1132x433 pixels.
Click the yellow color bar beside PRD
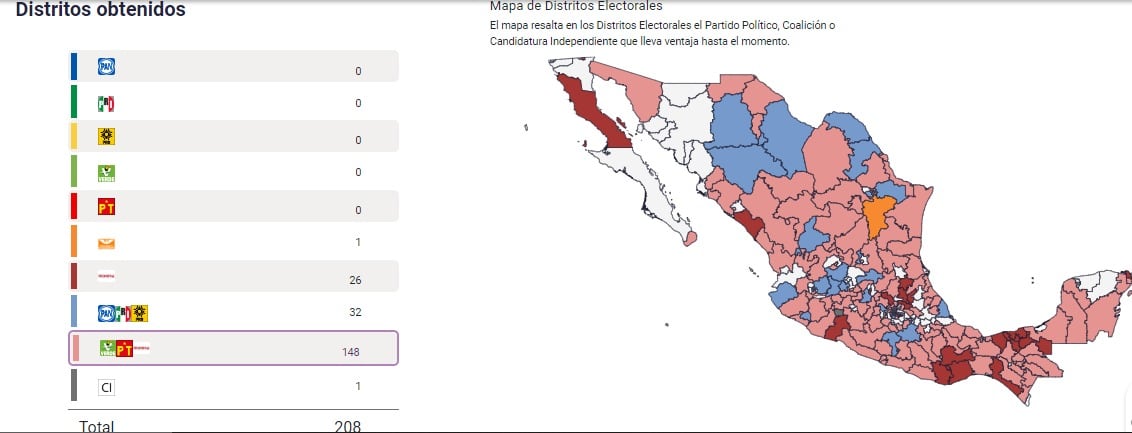[74, 136]
